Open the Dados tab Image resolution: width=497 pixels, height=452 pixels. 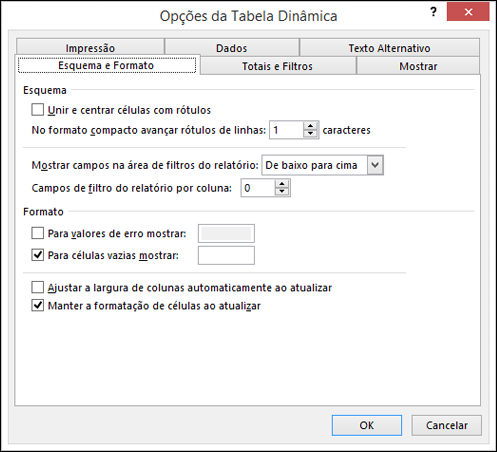coord(232,47)
